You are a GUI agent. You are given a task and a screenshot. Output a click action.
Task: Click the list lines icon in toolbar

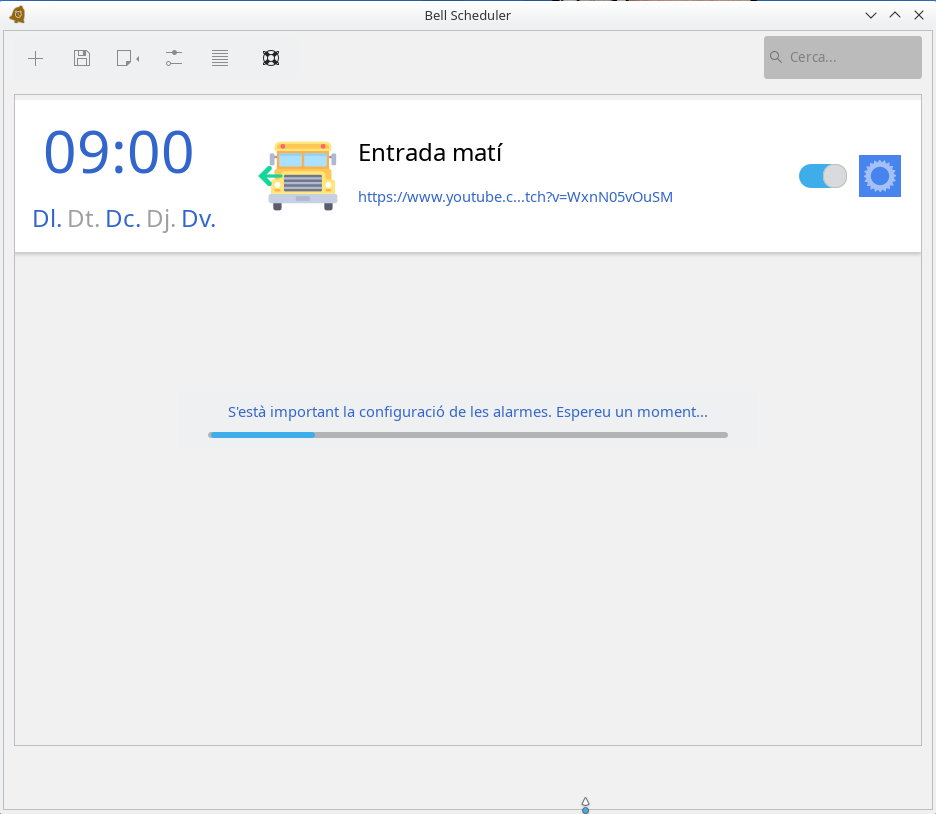click(x=220, y=58)
